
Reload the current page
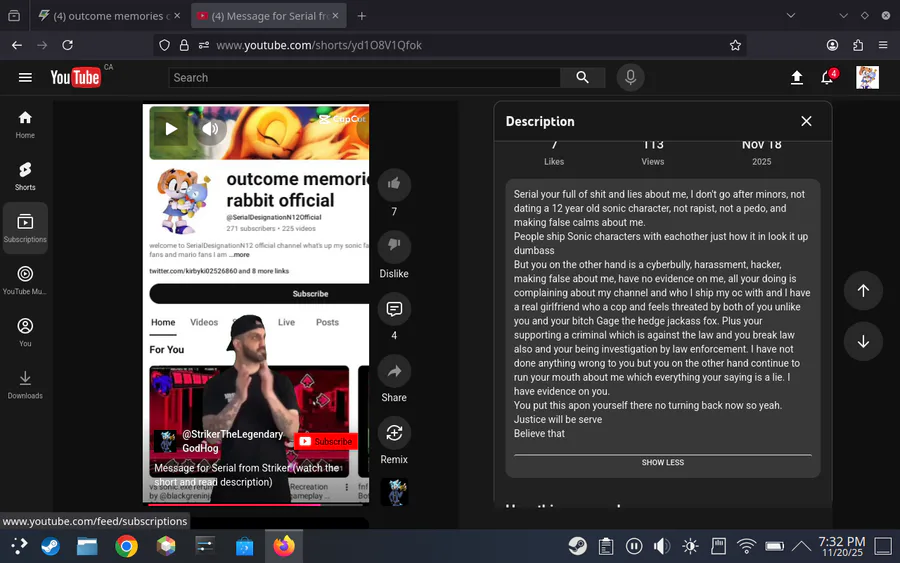67,45
